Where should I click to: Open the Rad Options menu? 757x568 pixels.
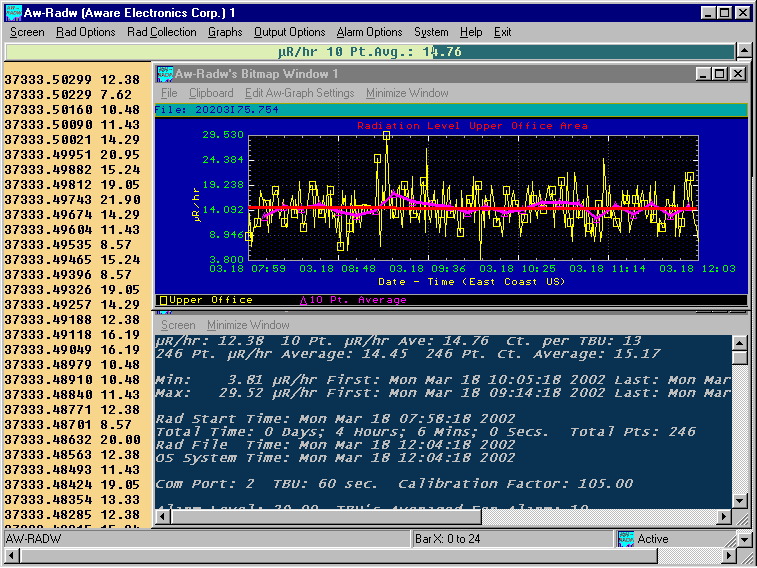click(x=85, y=32)
